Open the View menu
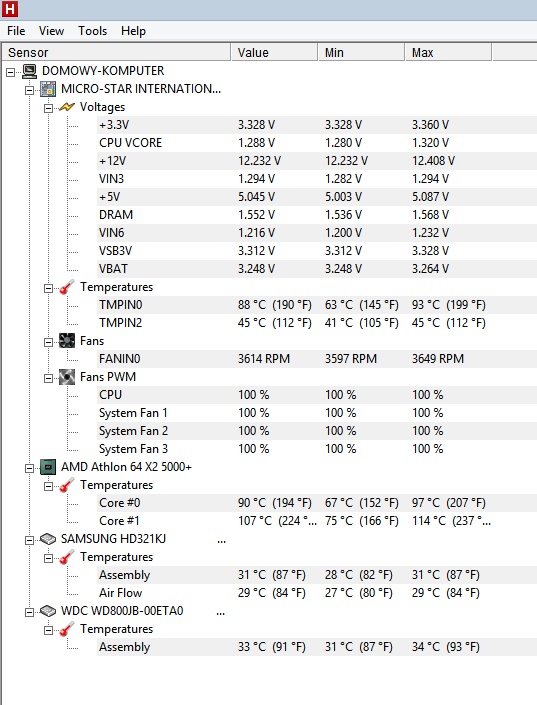 pos(51,31)
